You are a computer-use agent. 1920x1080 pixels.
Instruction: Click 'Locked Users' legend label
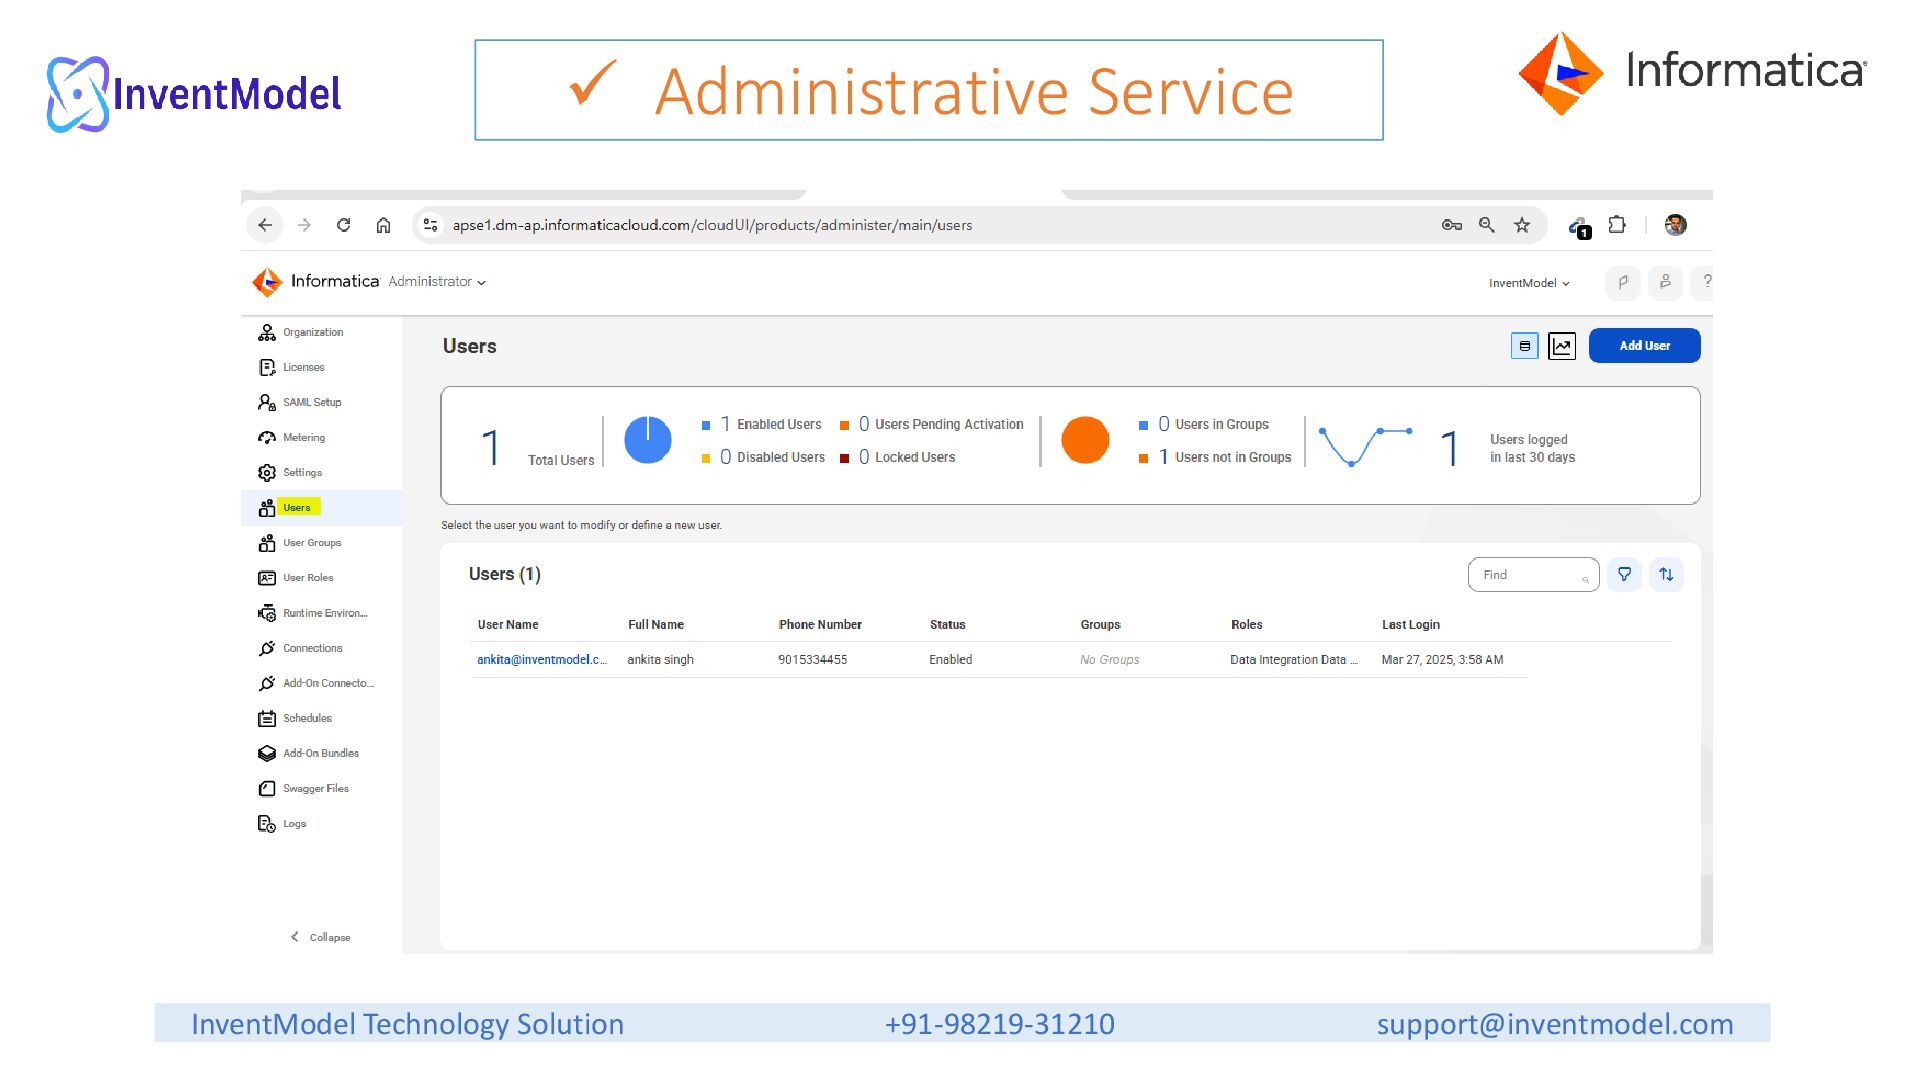coord(915,458)
